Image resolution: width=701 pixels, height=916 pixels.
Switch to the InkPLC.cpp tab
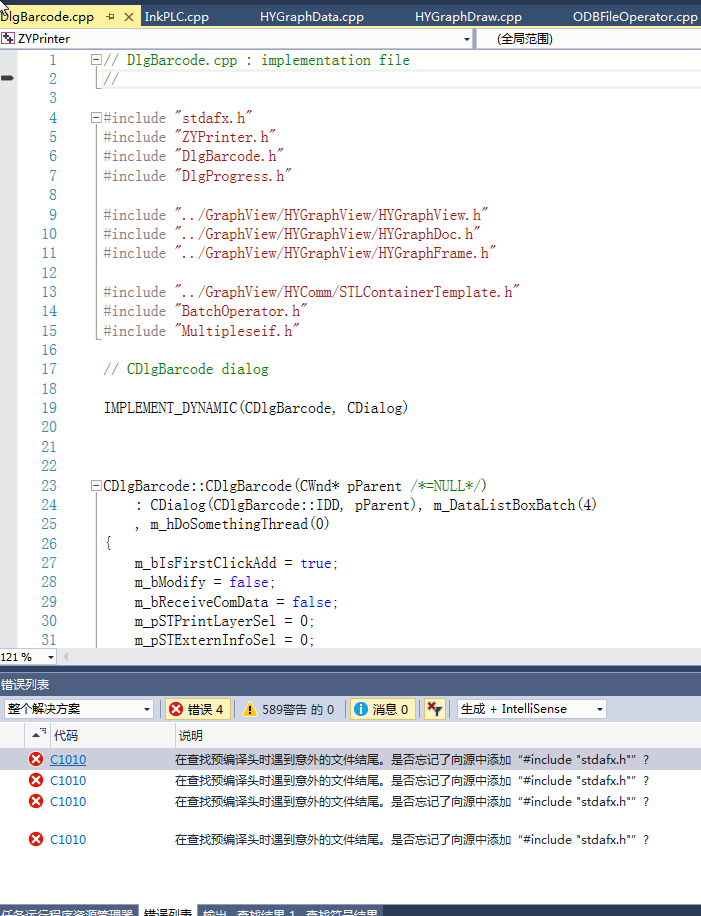[x=177, y=17]
